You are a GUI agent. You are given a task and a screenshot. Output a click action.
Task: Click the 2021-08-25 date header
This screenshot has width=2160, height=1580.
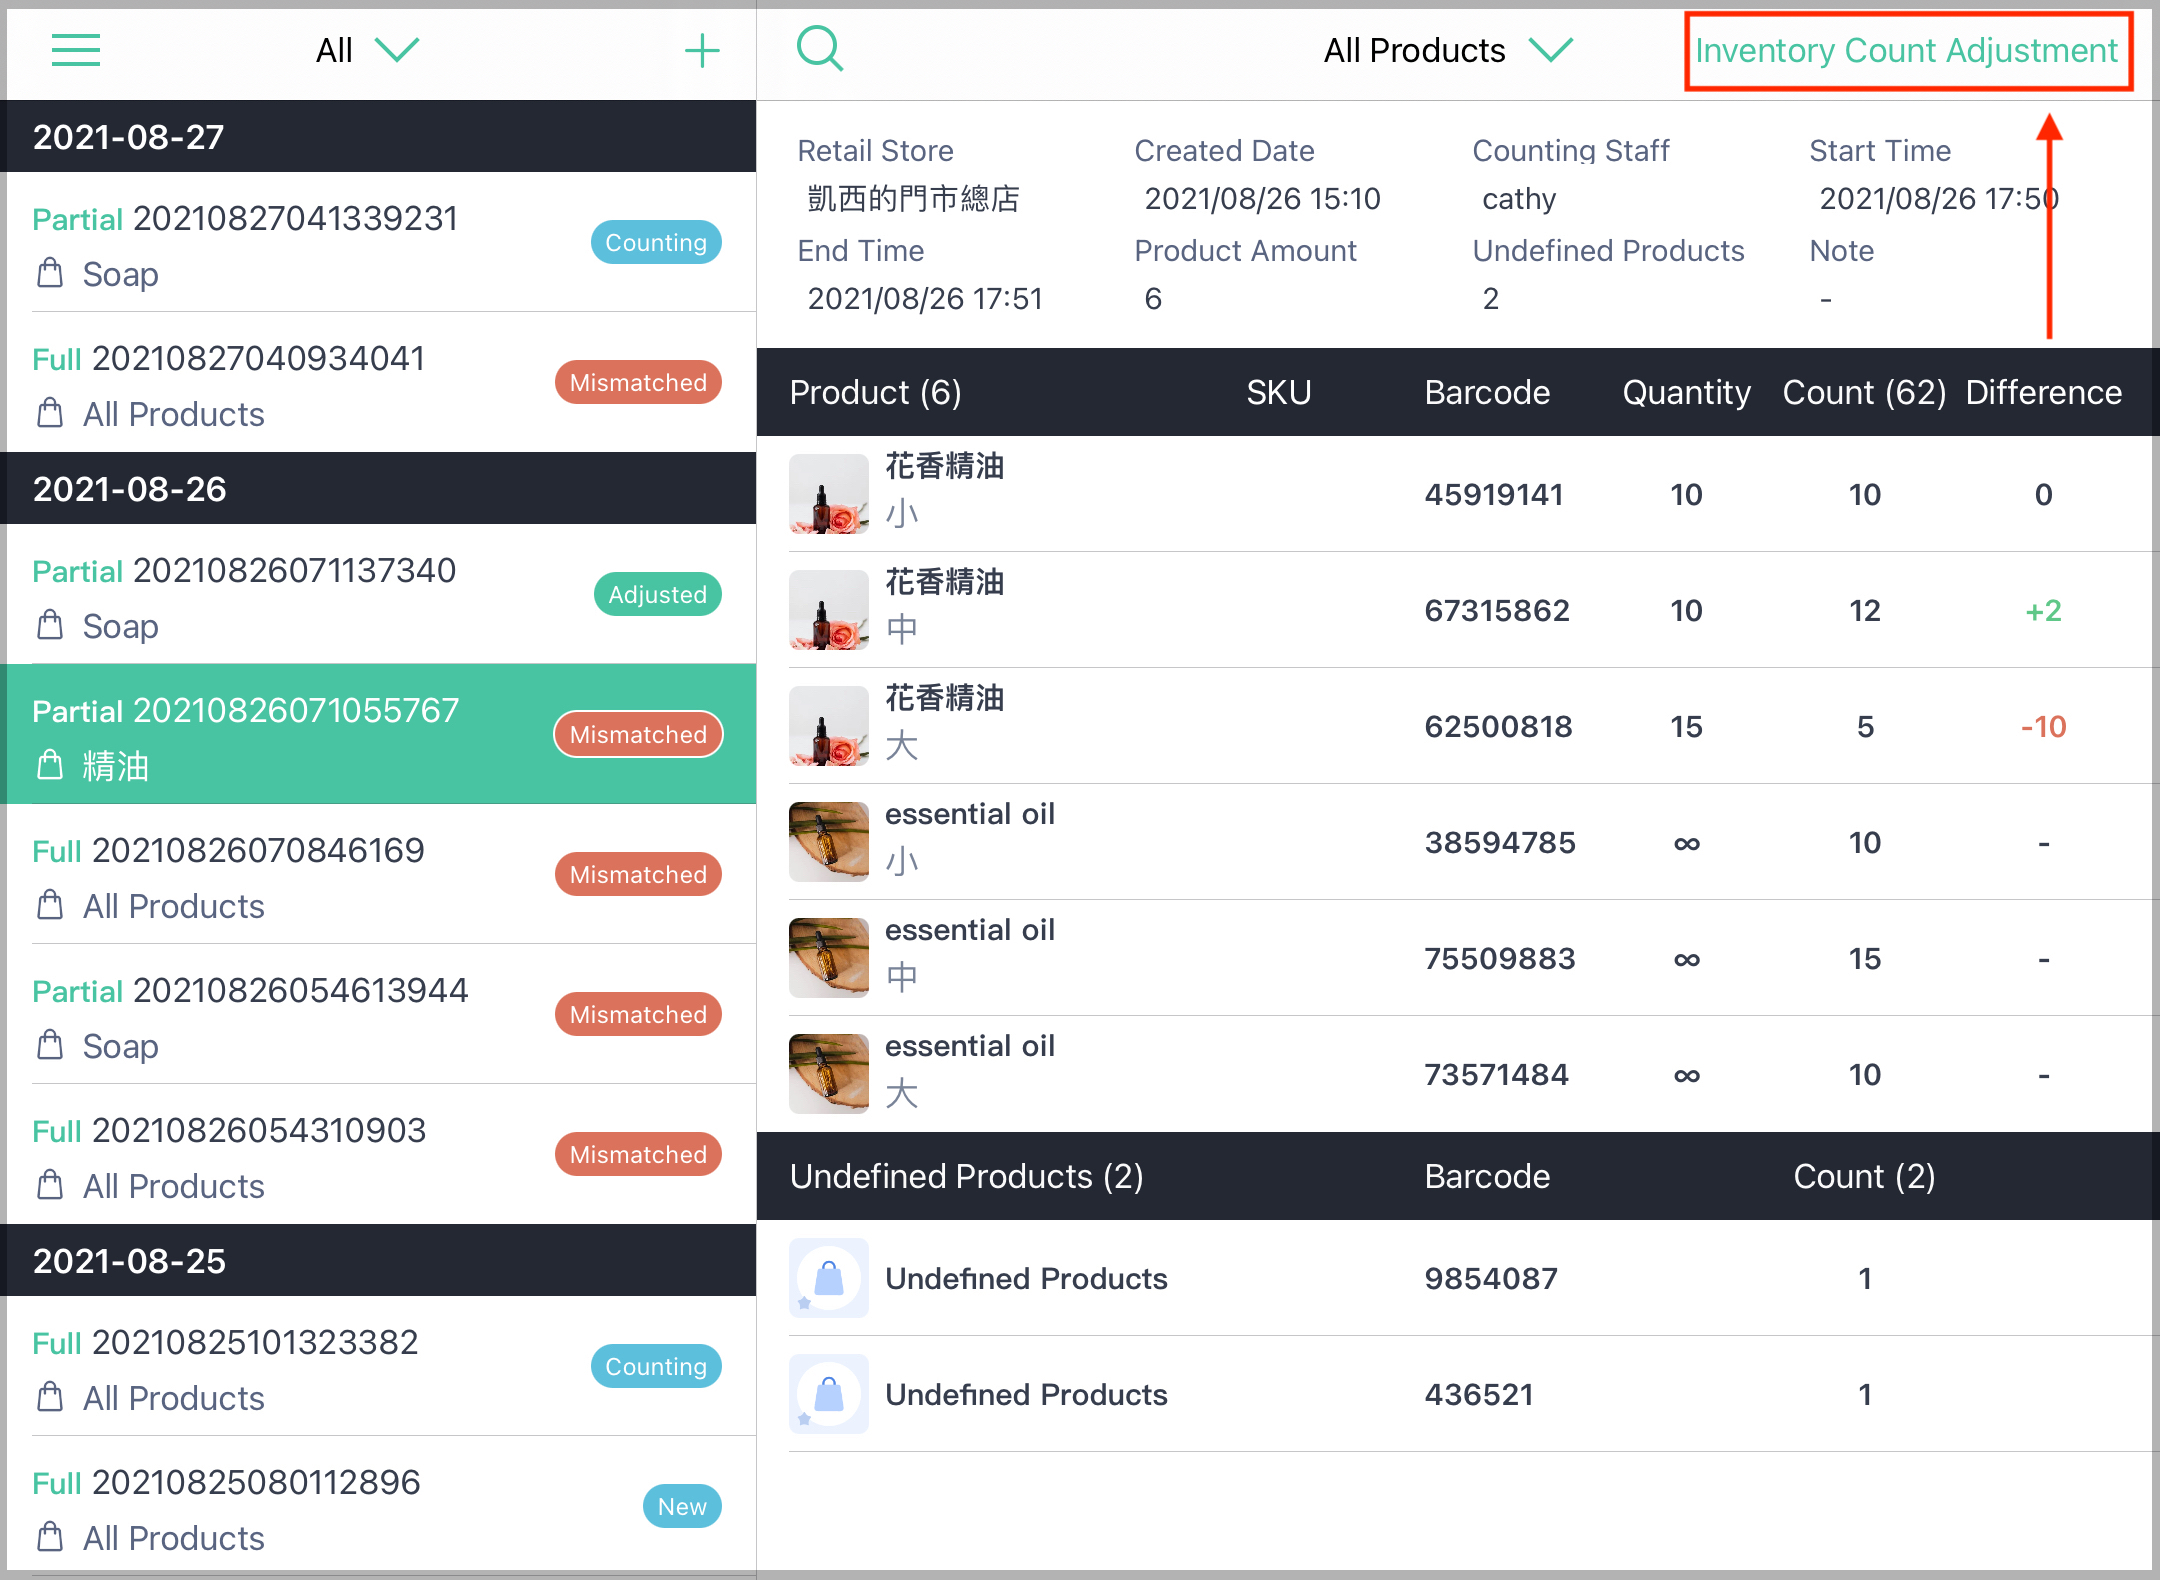coord(378,1260)
